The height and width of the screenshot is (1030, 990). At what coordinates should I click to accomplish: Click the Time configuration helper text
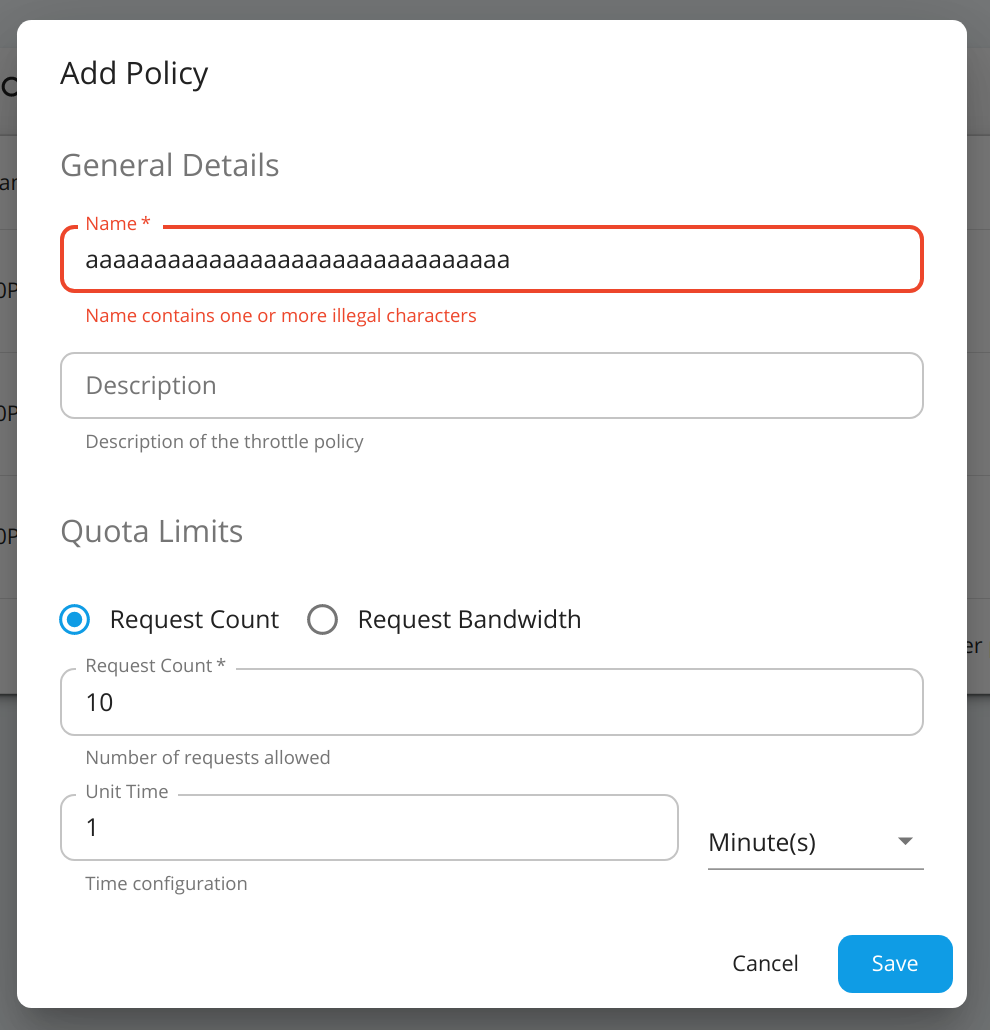[166, 883]
